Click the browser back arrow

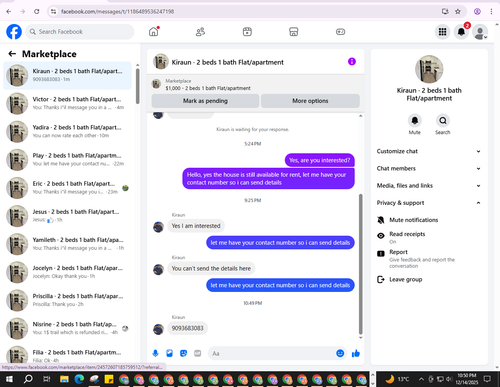(x=9, y=11)
